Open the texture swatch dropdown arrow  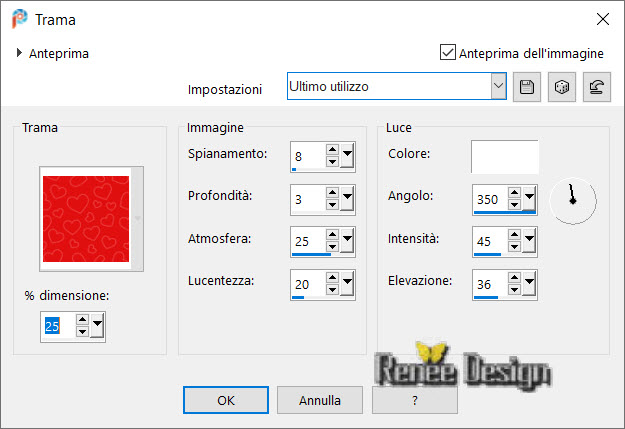[138, 218]
